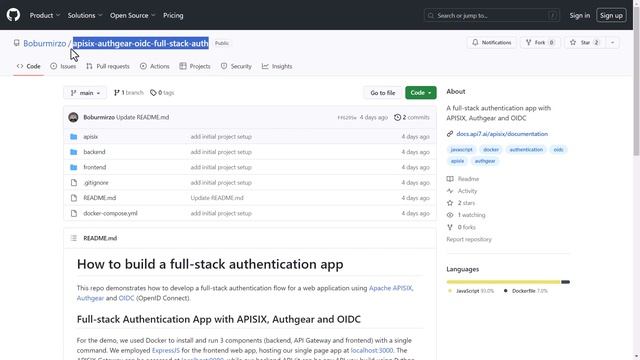
Task: Switch to the Pull requests tab
Action: click(108, 66)
